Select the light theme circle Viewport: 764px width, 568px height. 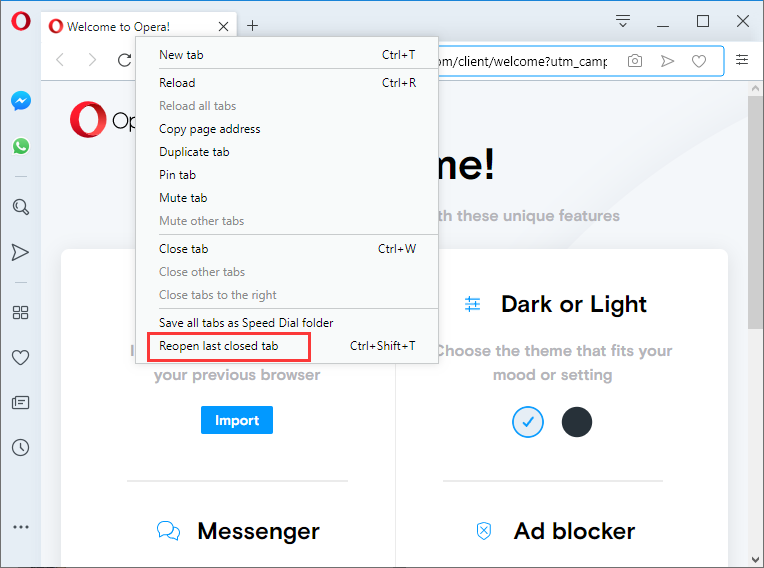pos(528,422)
